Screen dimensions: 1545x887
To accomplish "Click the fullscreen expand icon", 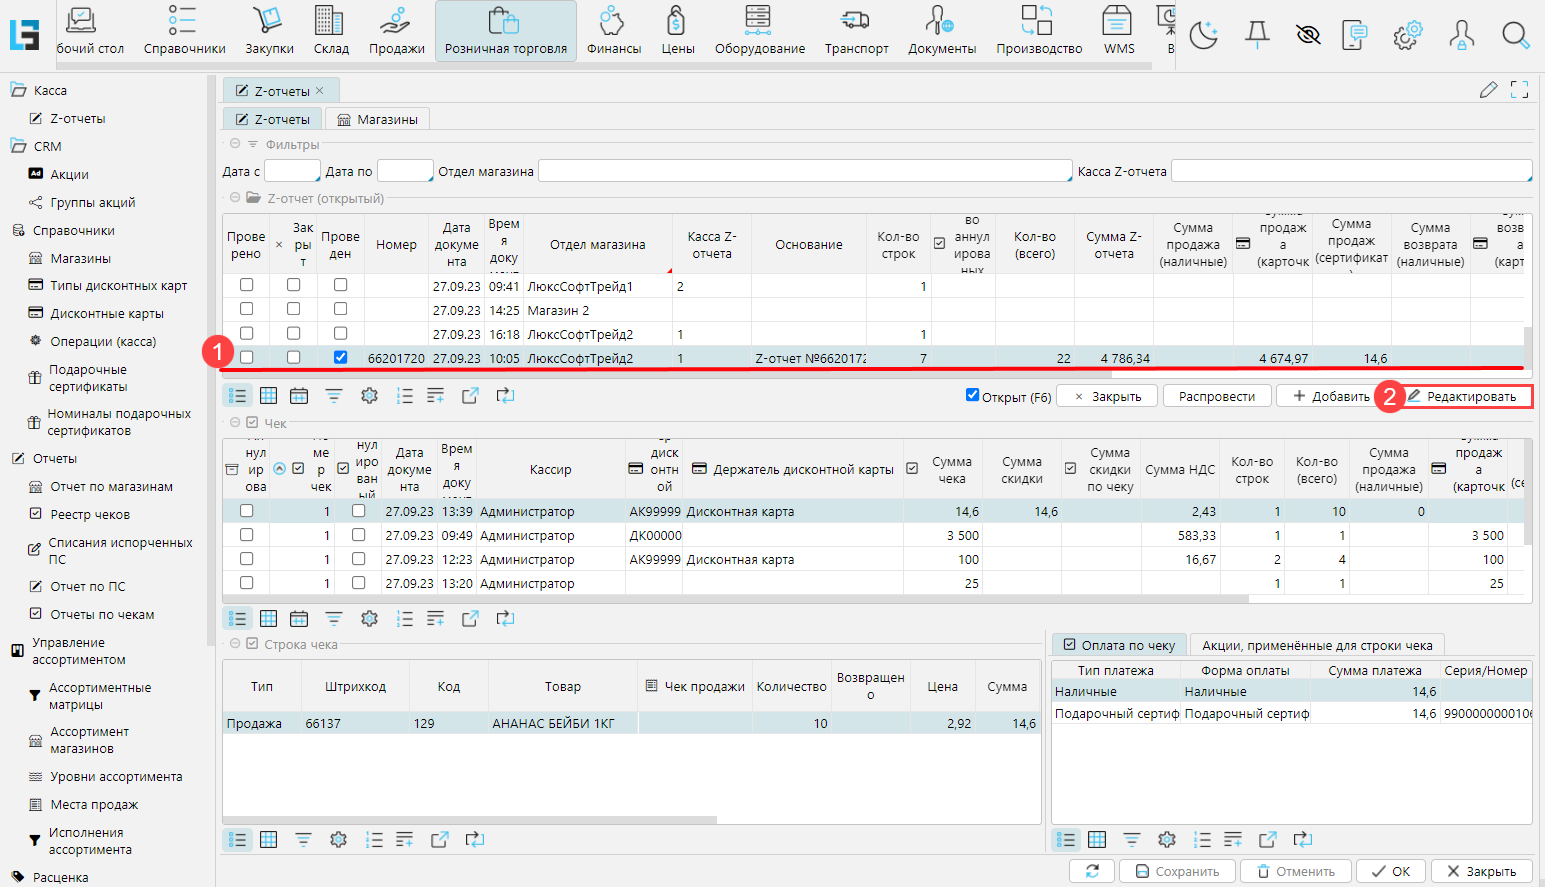I will pos(1519,90).
